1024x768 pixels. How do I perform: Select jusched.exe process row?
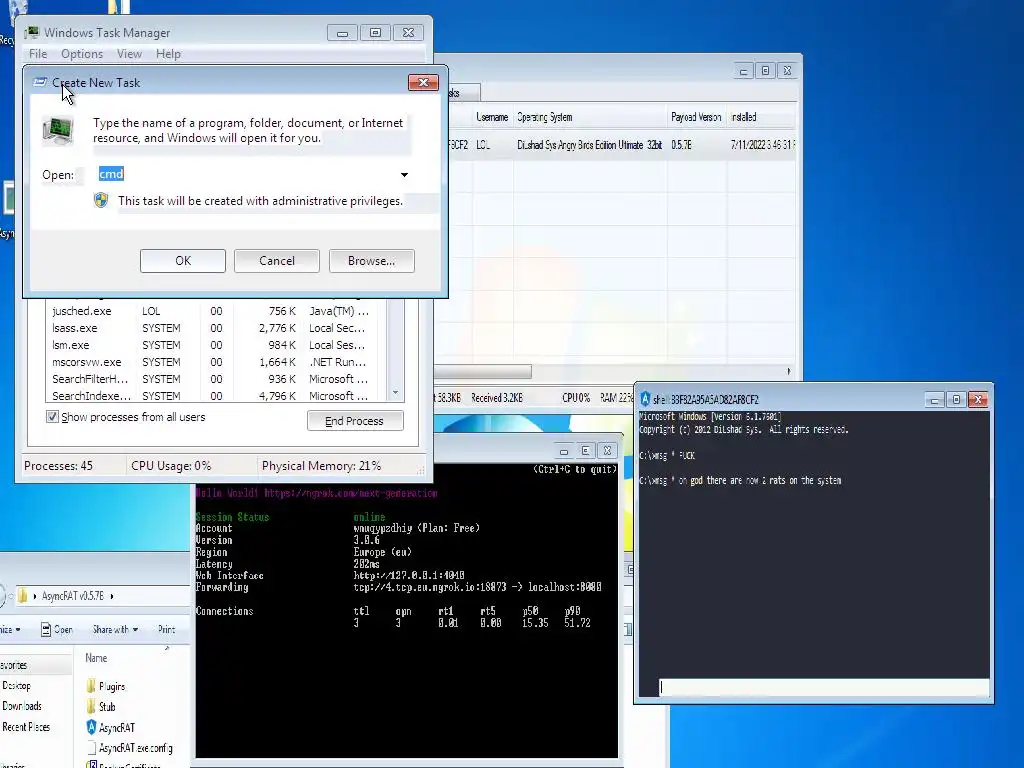tap(216, 311)
